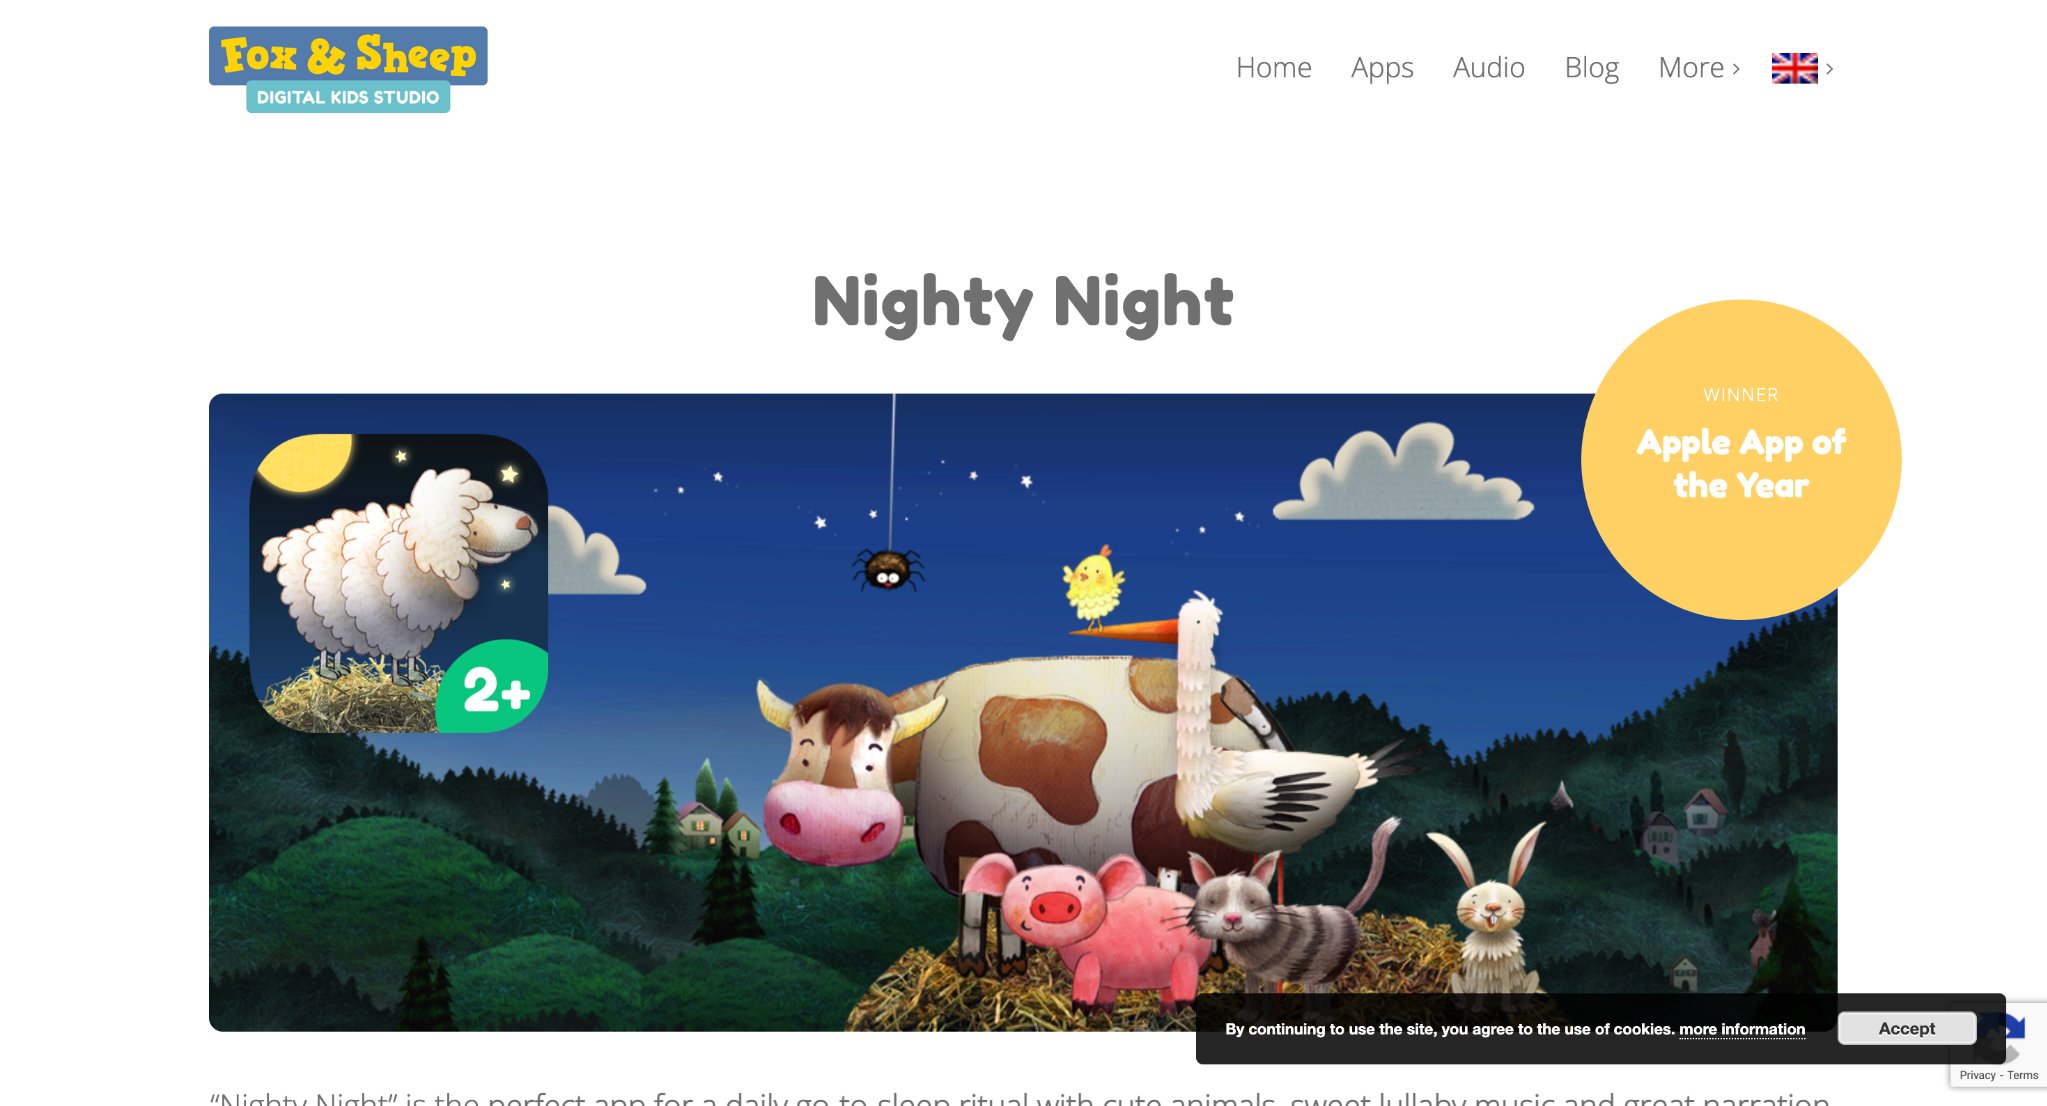Image resolution: width=2047 pixels, height=1106 pixels.
Task: Open the Blog page
Action: (1591, 67)
